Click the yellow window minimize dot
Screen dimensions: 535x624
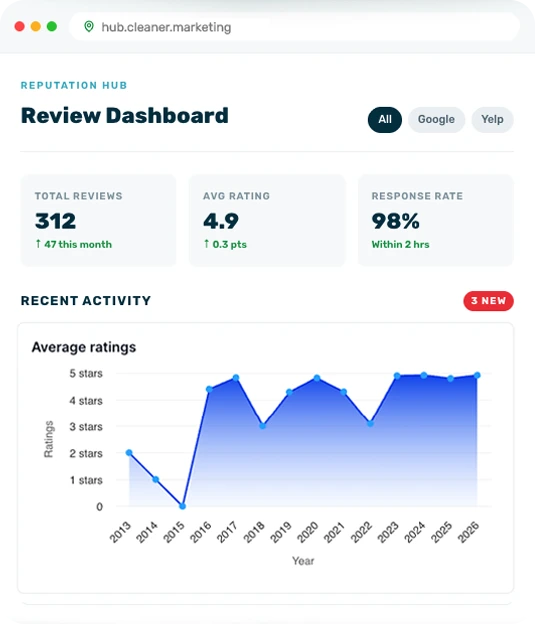36,26
